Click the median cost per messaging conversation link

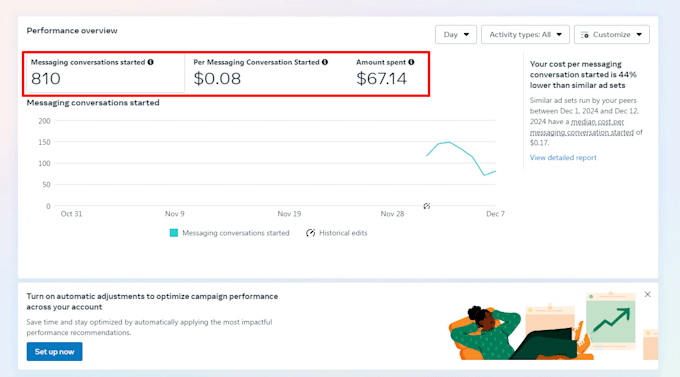(x=582, y=127)
